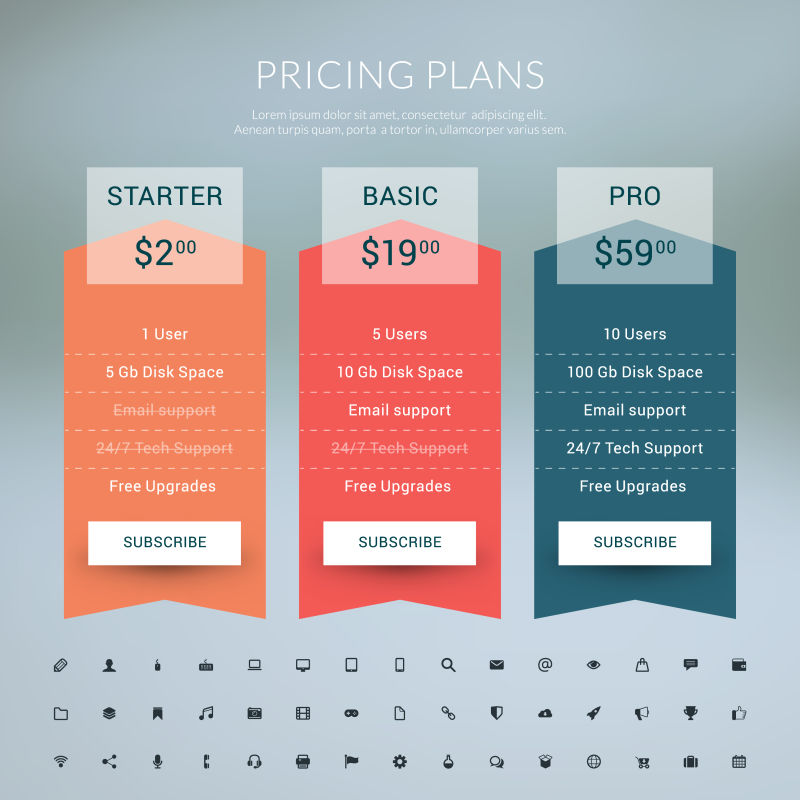Click the microphone icon
This screenshot has width=800, height=800.
click(x=157, y=761)
